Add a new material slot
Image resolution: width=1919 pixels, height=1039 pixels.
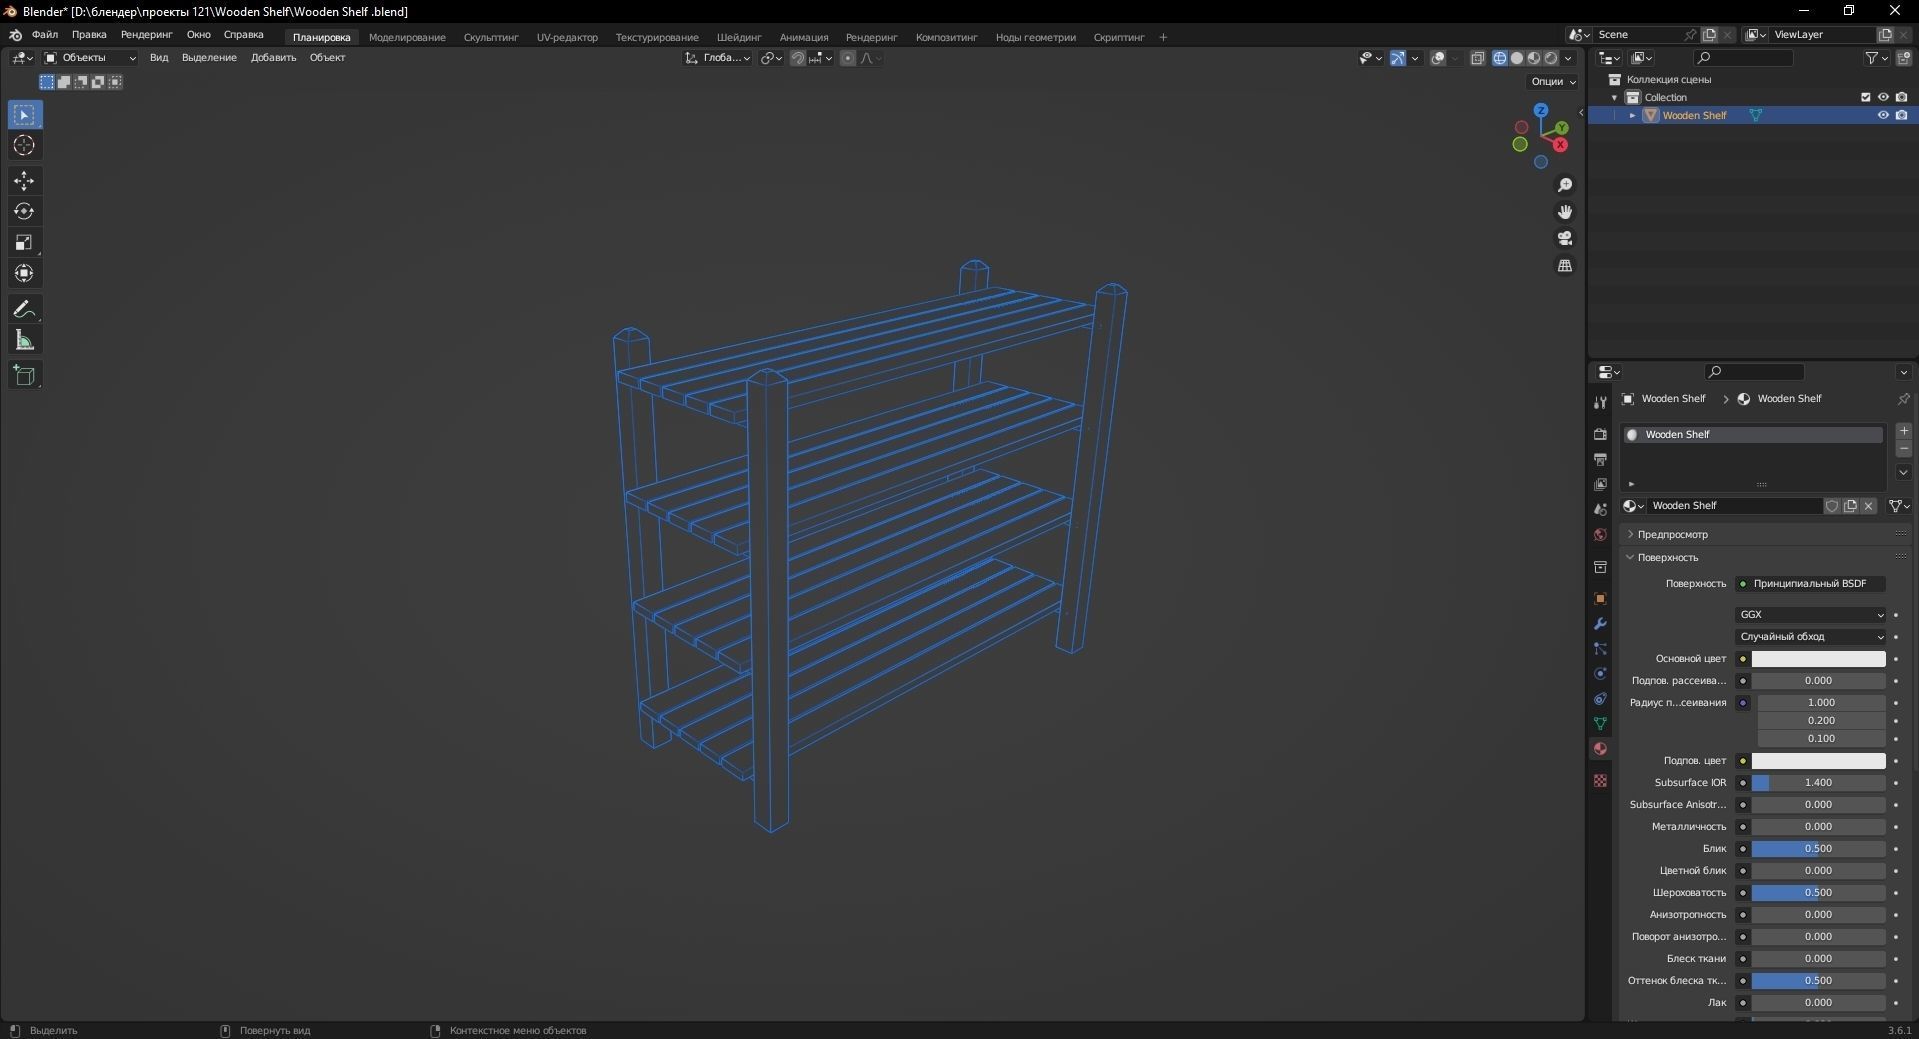coord(1904,431)
